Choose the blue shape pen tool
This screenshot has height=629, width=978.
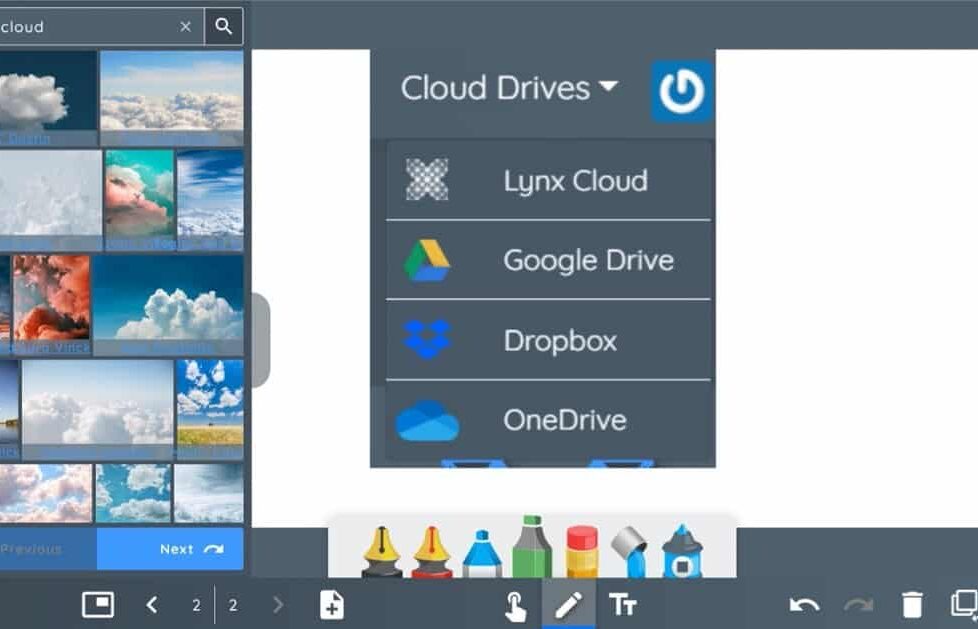coord(682,552)
